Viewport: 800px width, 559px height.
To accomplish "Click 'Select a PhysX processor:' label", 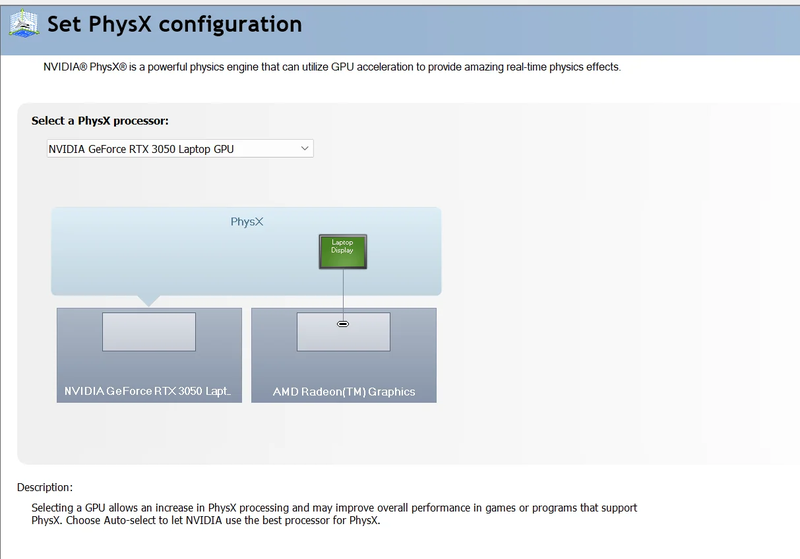I will [100, 121].
